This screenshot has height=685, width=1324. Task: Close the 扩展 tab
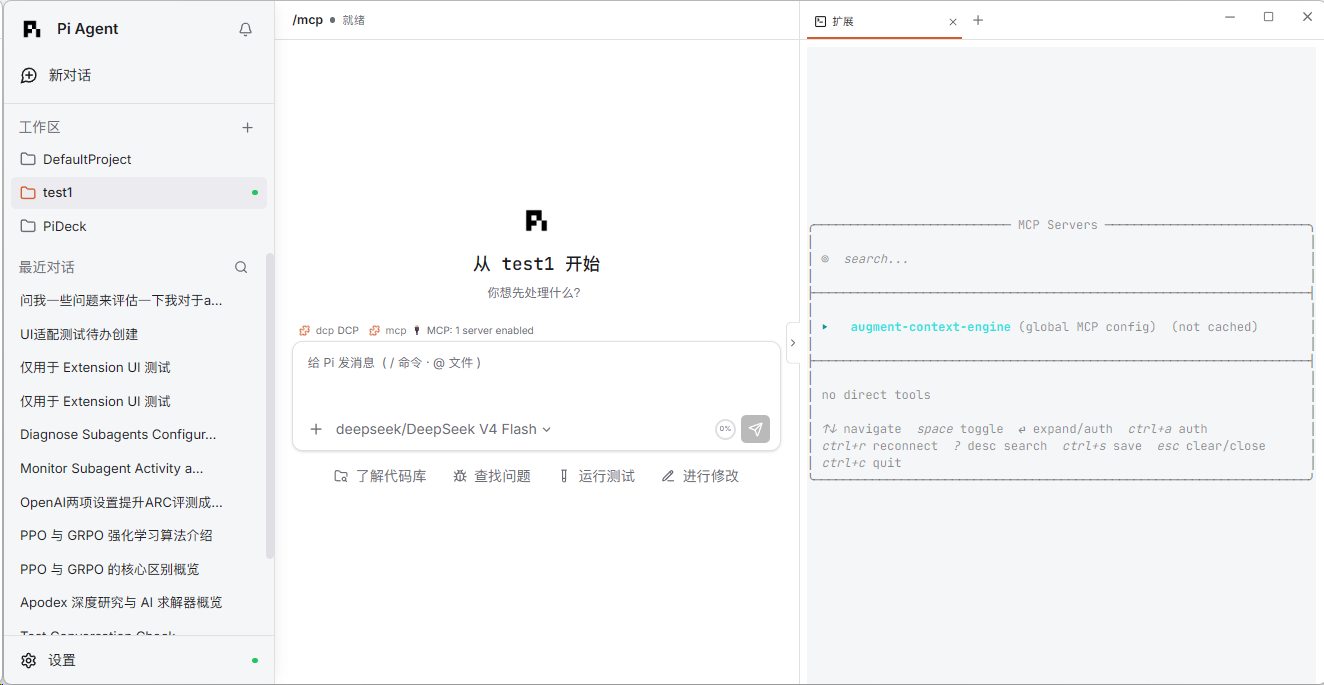click(x=953, y=21)
